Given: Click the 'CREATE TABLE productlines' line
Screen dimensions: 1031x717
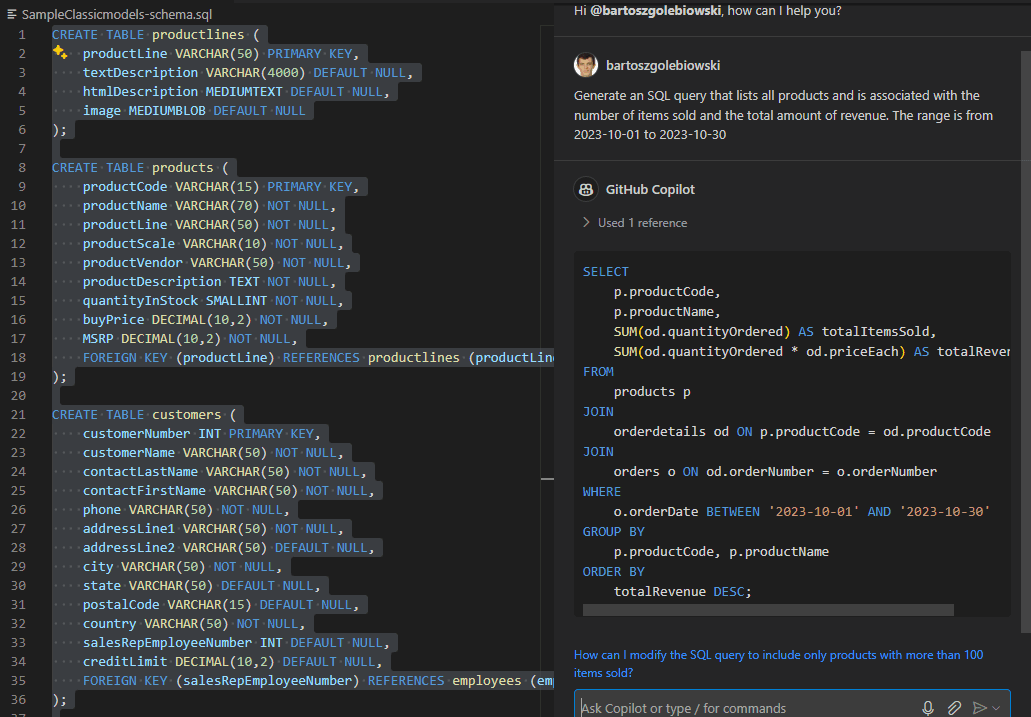Looking at the screenshot, I should (156, 34).
